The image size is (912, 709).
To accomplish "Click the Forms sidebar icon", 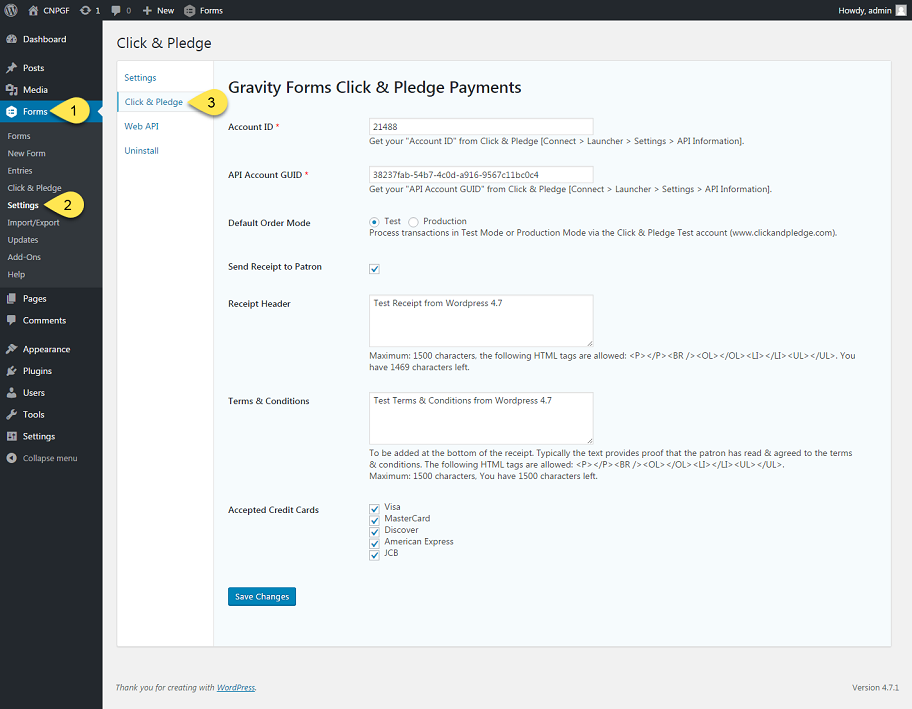I will (12, 112).
